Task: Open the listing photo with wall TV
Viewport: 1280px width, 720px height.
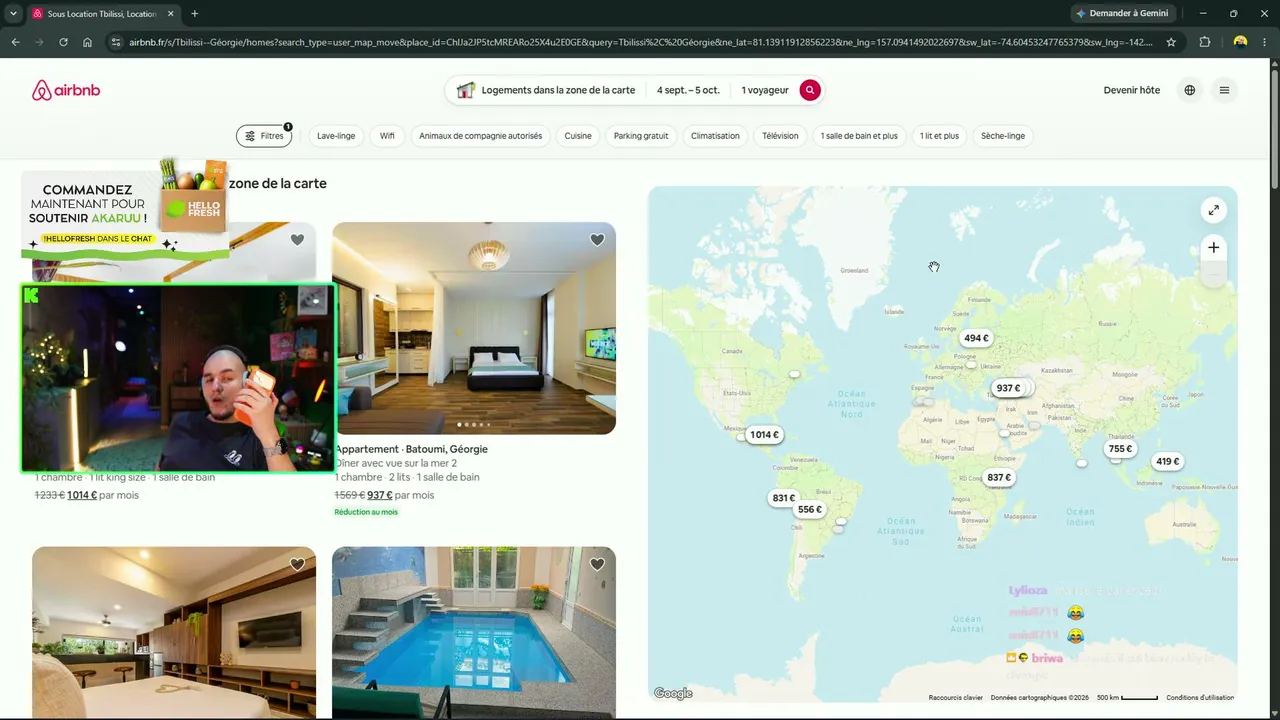Action: tap(174, 632)
